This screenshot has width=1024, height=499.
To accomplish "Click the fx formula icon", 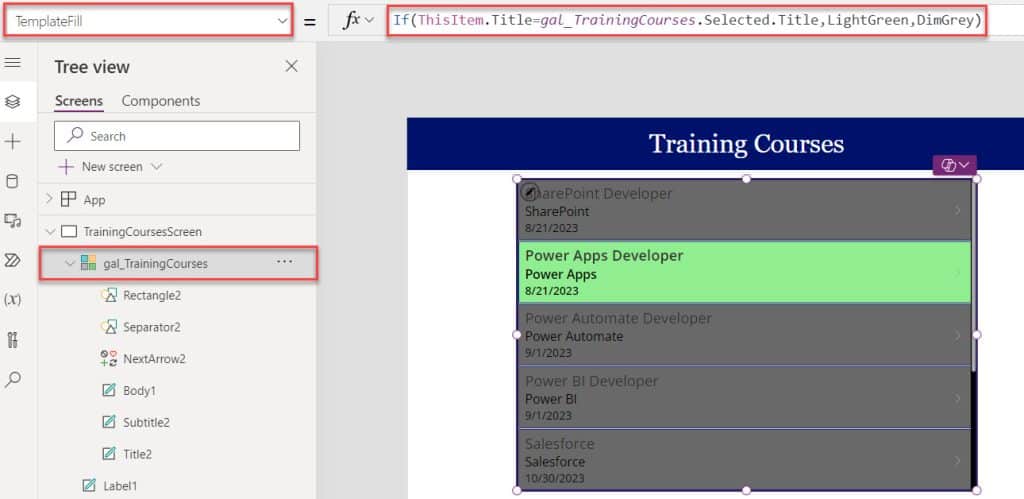I will (351, 20).
